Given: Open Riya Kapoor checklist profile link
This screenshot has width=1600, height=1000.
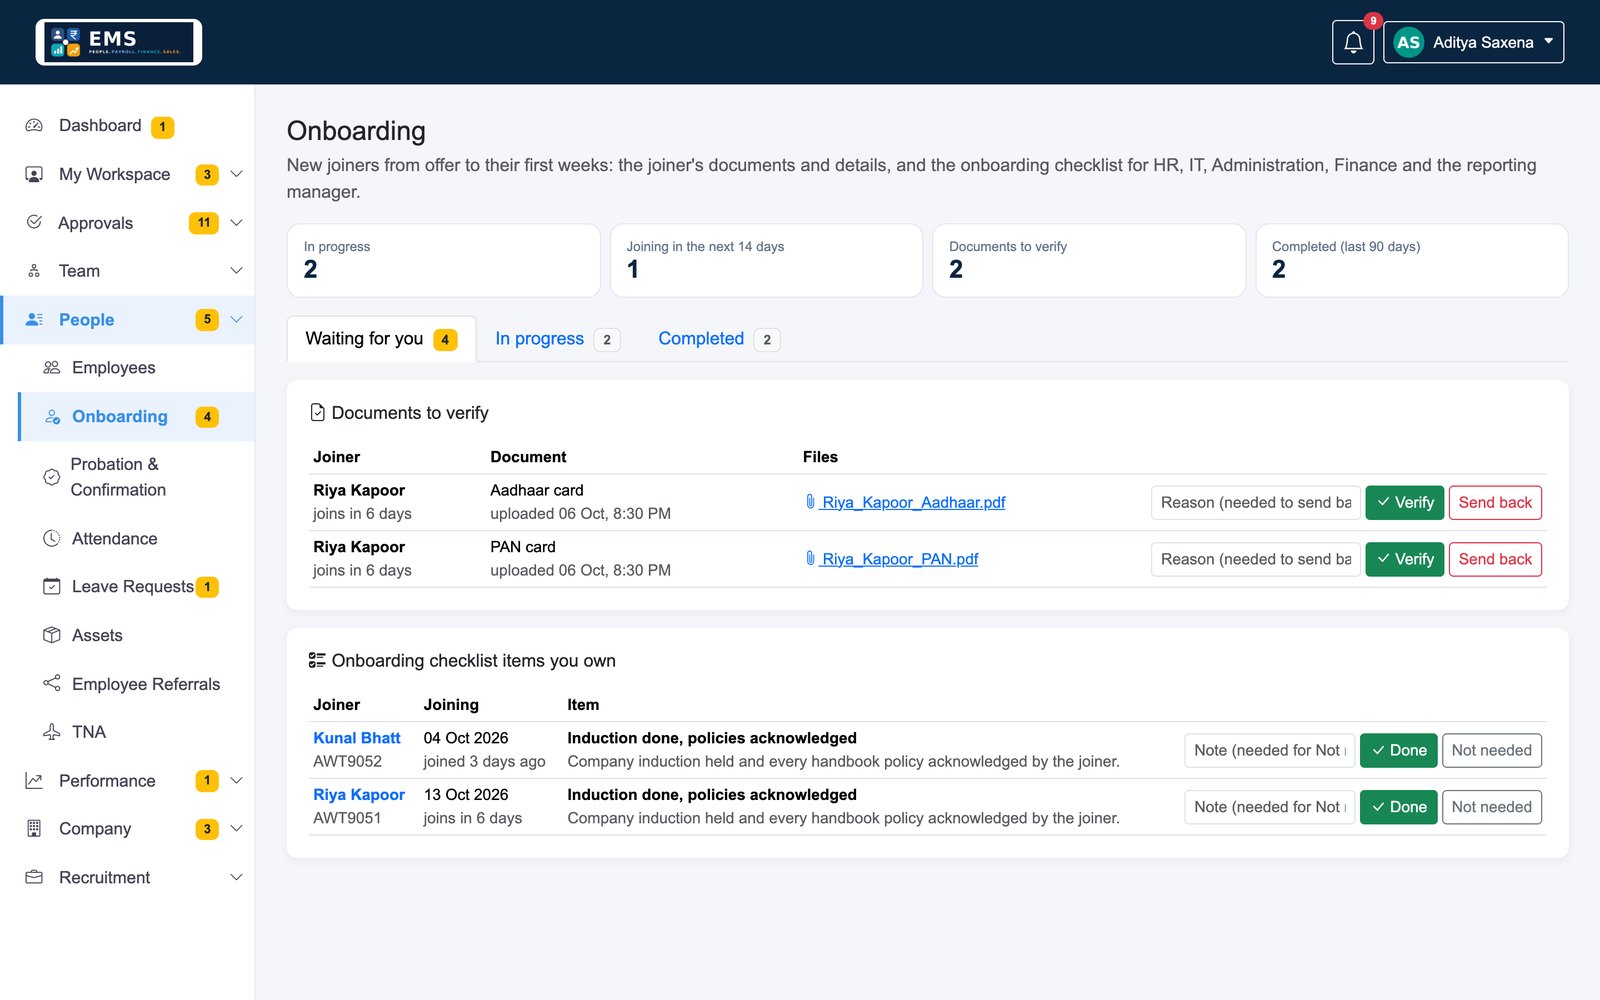Looking at the screenshot, I should tap(359, 795).
